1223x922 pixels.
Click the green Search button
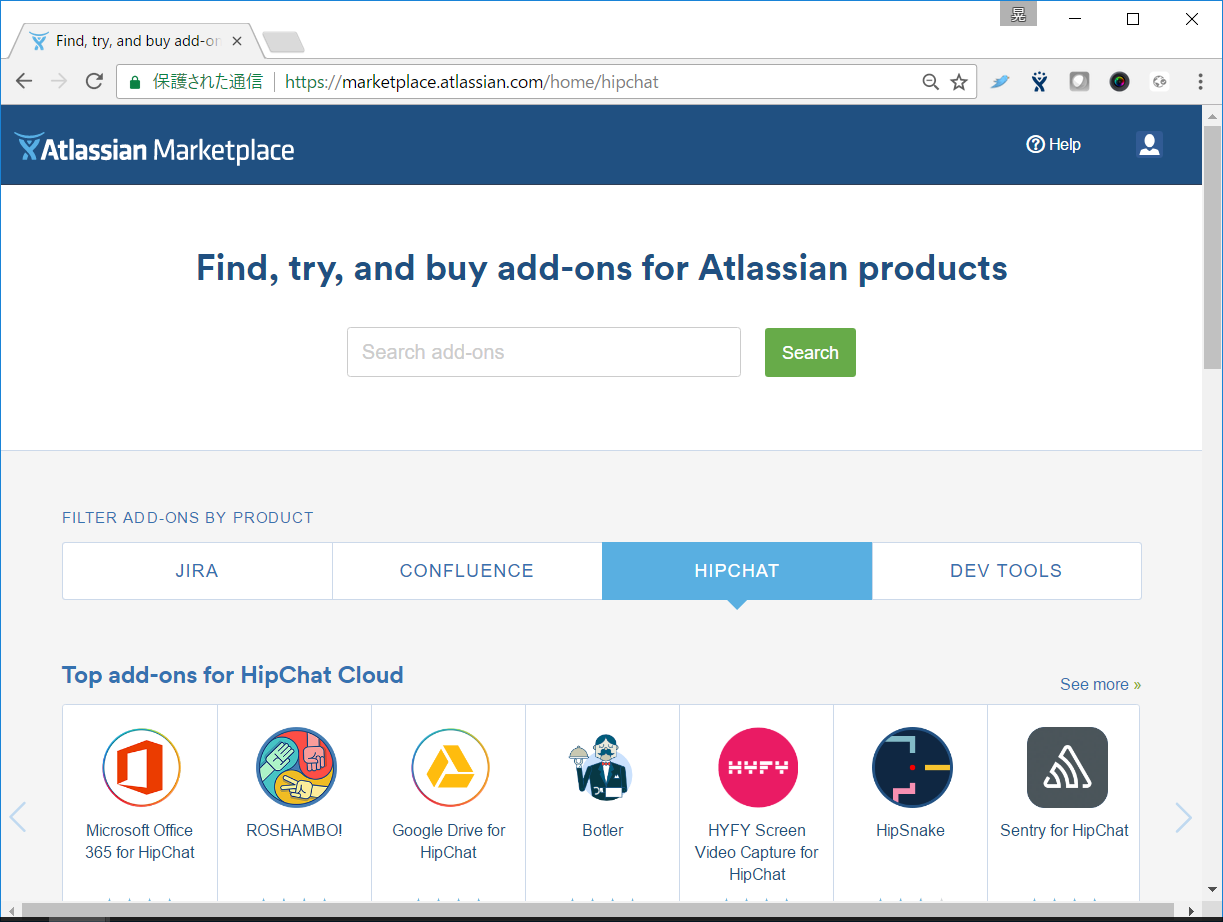[810, 352]
